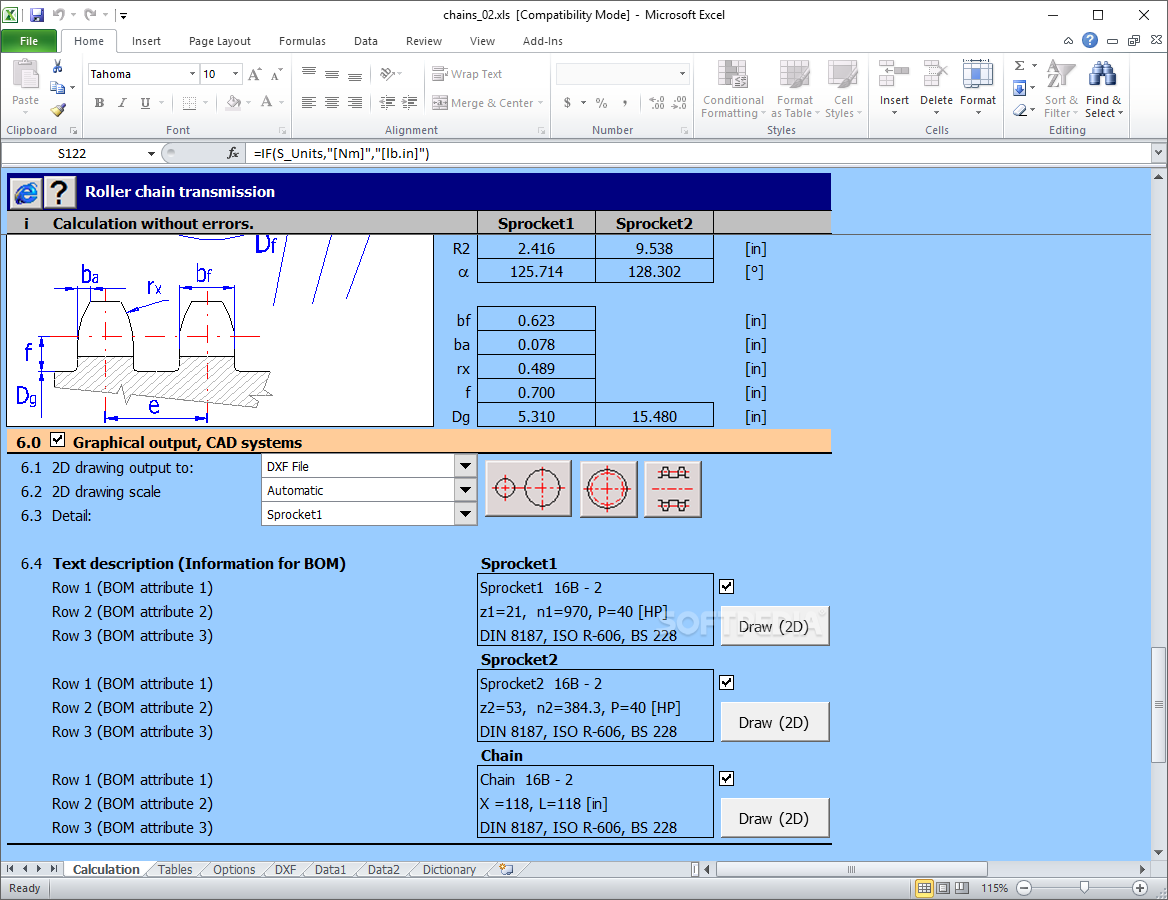Click Draw (2D) button for Chain
The image size is (1168, 900).
click(774, 819)
